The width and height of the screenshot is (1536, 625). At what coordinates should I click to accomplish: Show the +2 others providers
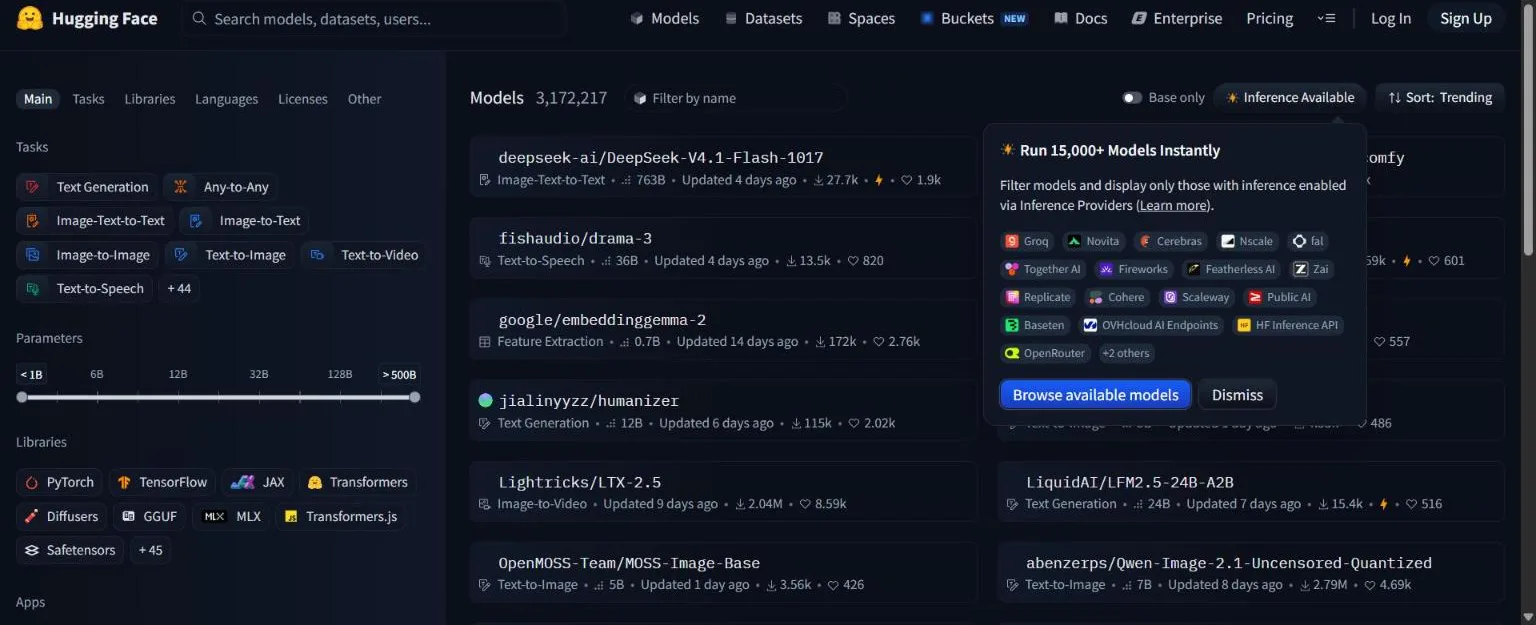tap(1126, 353)
